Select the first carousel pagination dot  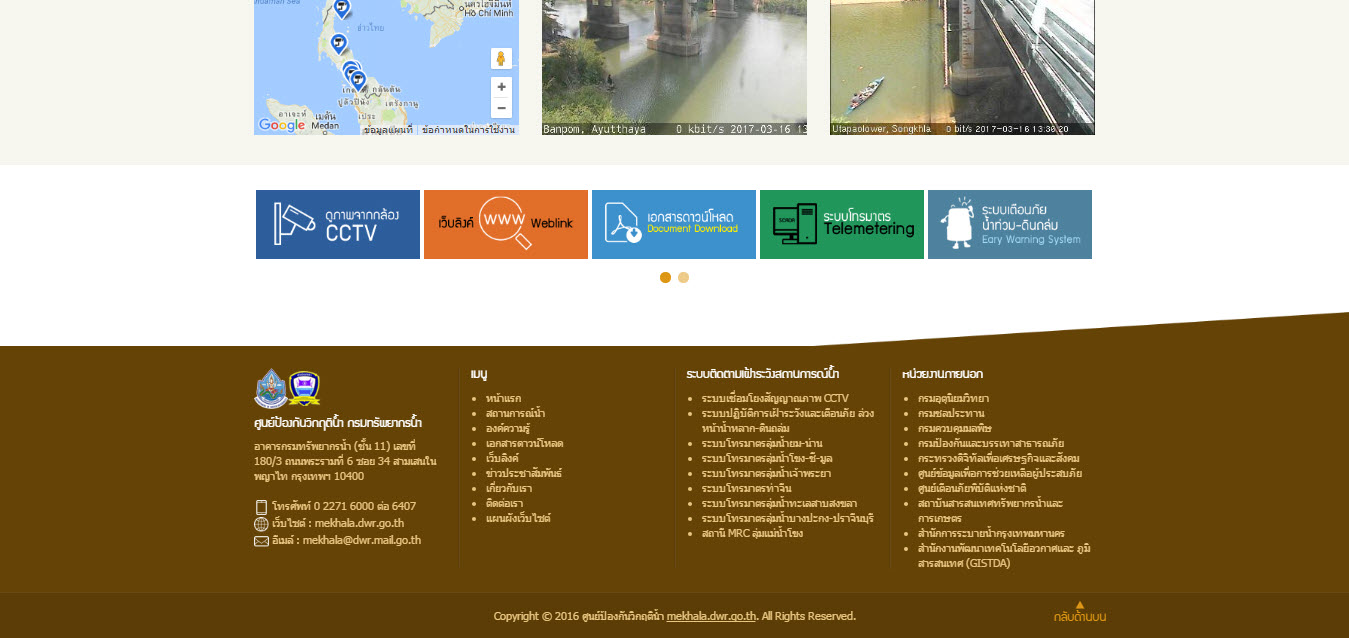[666, 278]
